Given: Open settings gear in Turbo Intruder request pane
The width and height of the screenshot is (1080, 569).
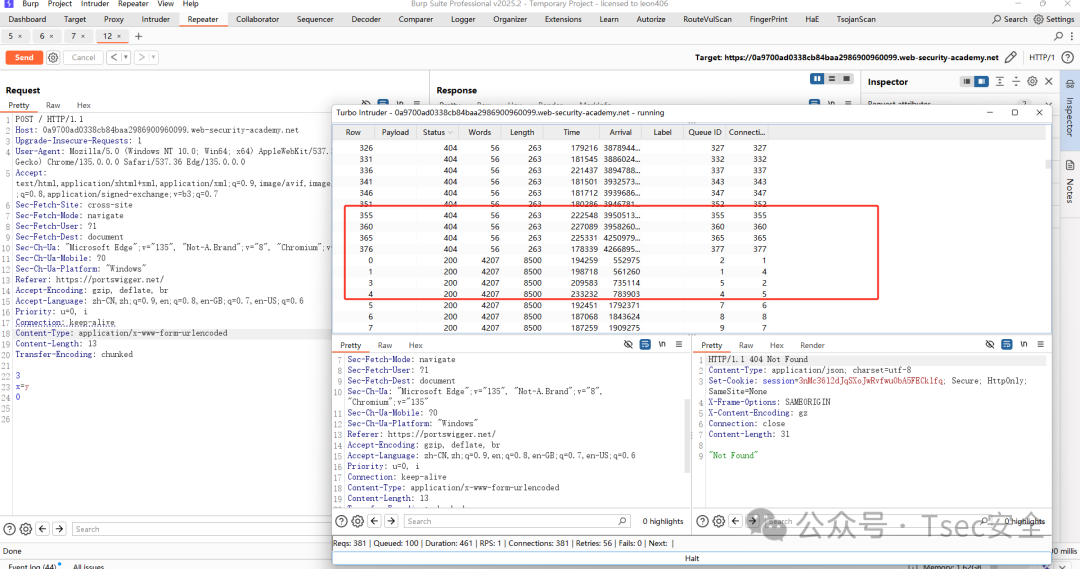Looking at the screenshot, I should (x=357, y=521).
